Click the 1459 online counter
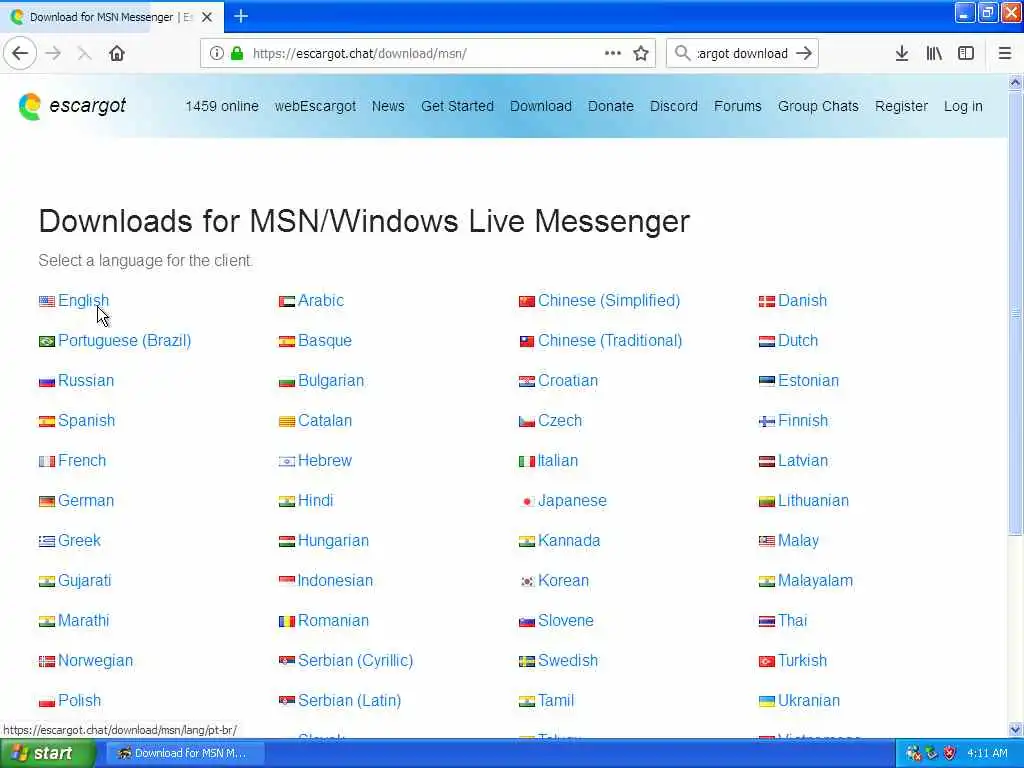 221,106
